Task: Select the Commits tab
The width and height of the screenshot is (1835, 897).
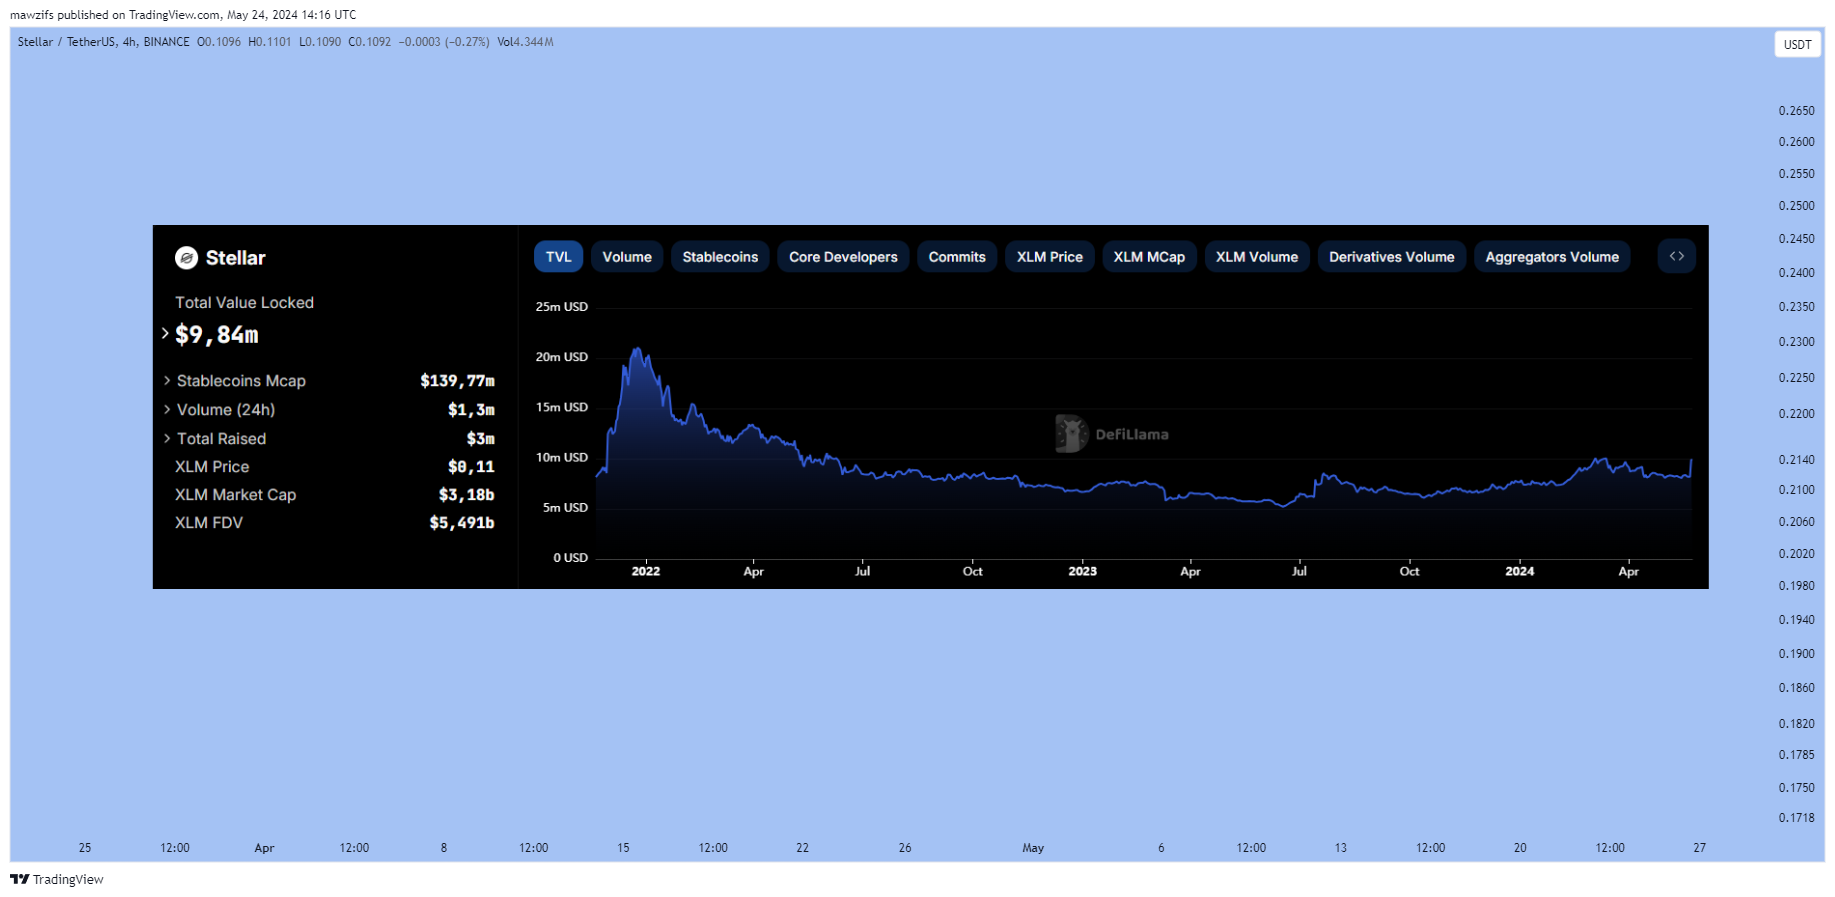Action: coord(957,257)
